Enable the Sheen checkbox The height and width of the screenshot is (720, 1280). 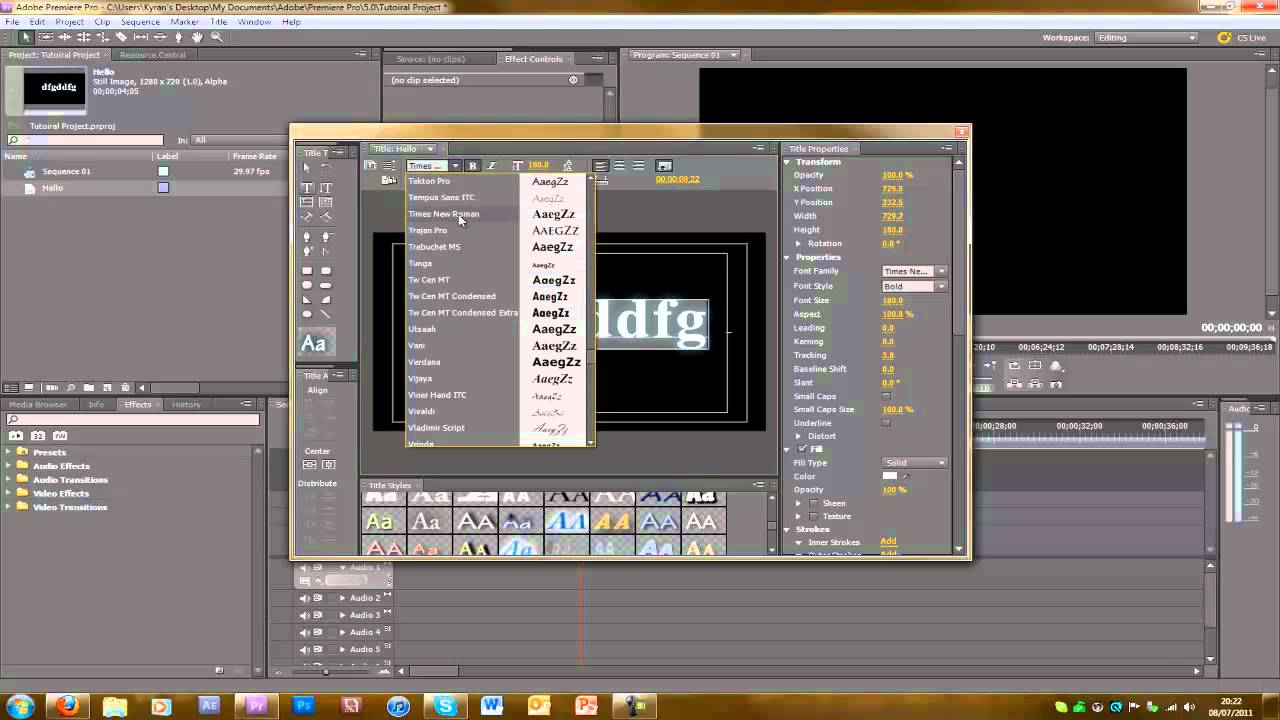pyautogui.click(x=813, y=503)
